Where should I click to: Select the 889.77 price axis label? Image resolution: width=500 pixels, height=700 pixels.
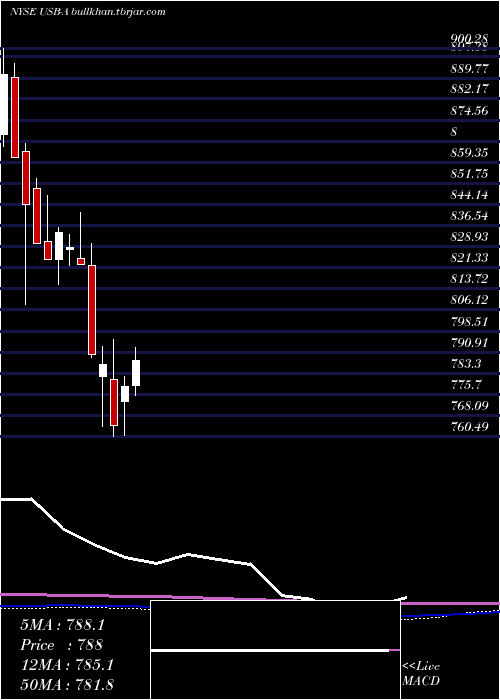coord(469,69)
